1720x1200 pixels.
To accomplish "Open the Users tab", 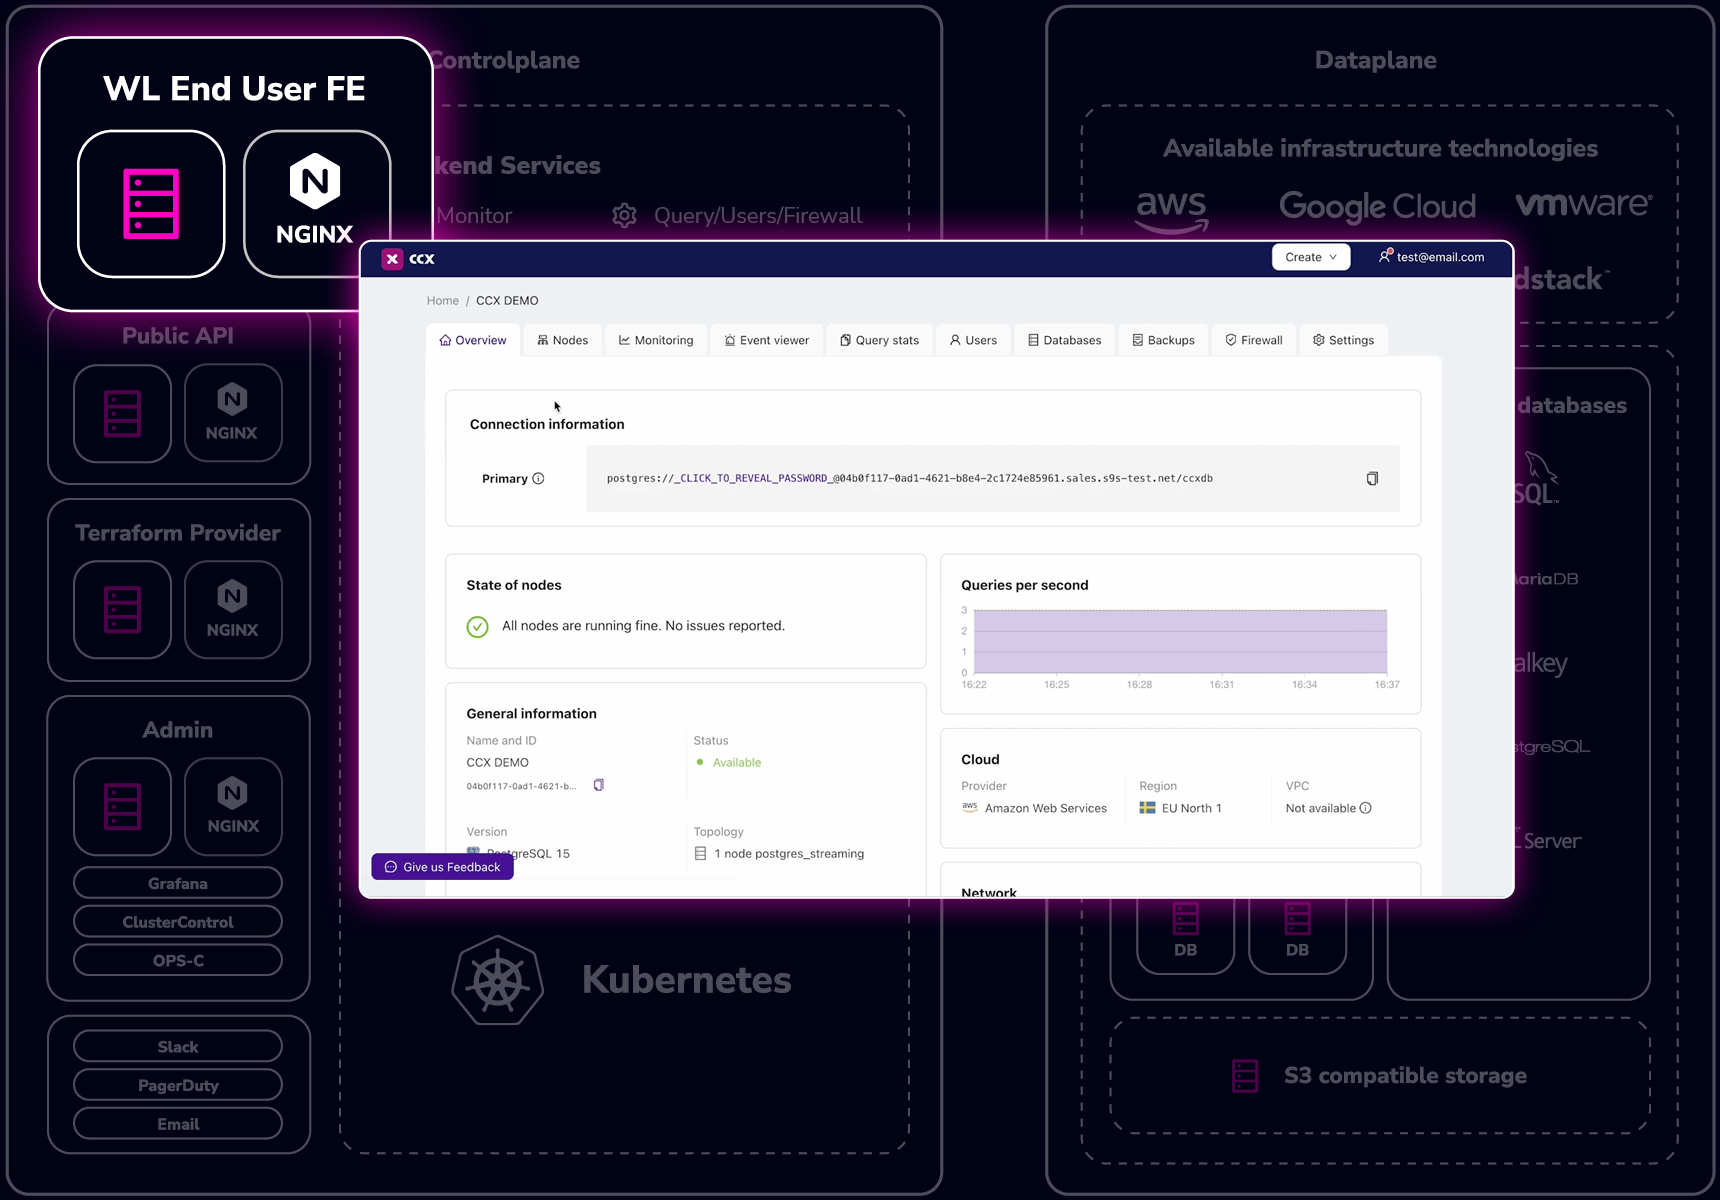I will [973, 340].
